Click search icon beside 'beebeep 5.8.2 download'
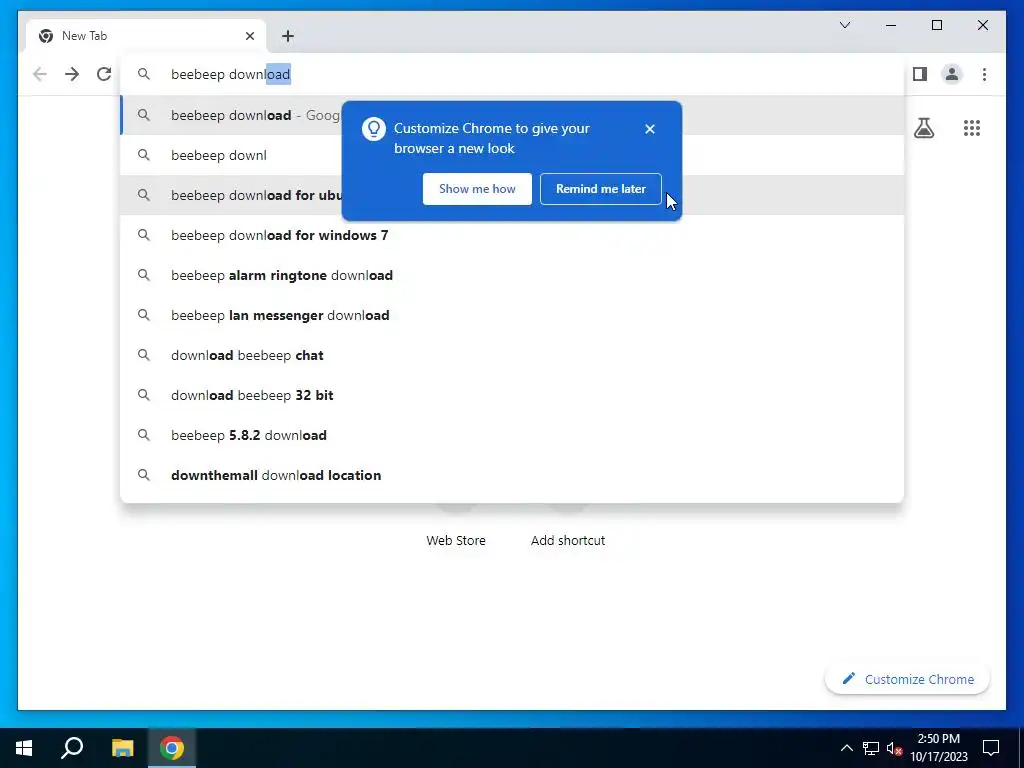The image size is (1024, 768). point(144,435)
